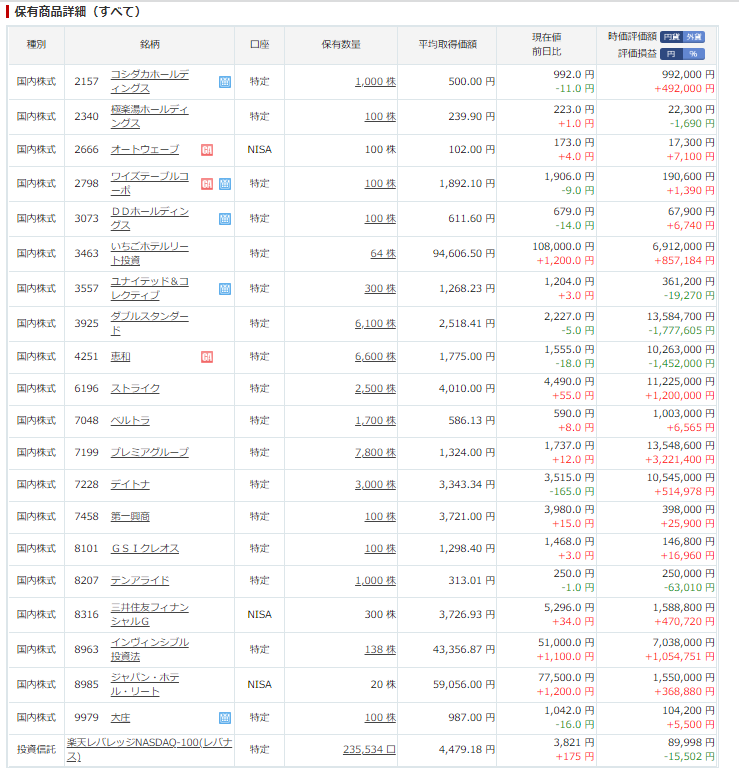Open the ベルトラ stock link

point(130,421)
